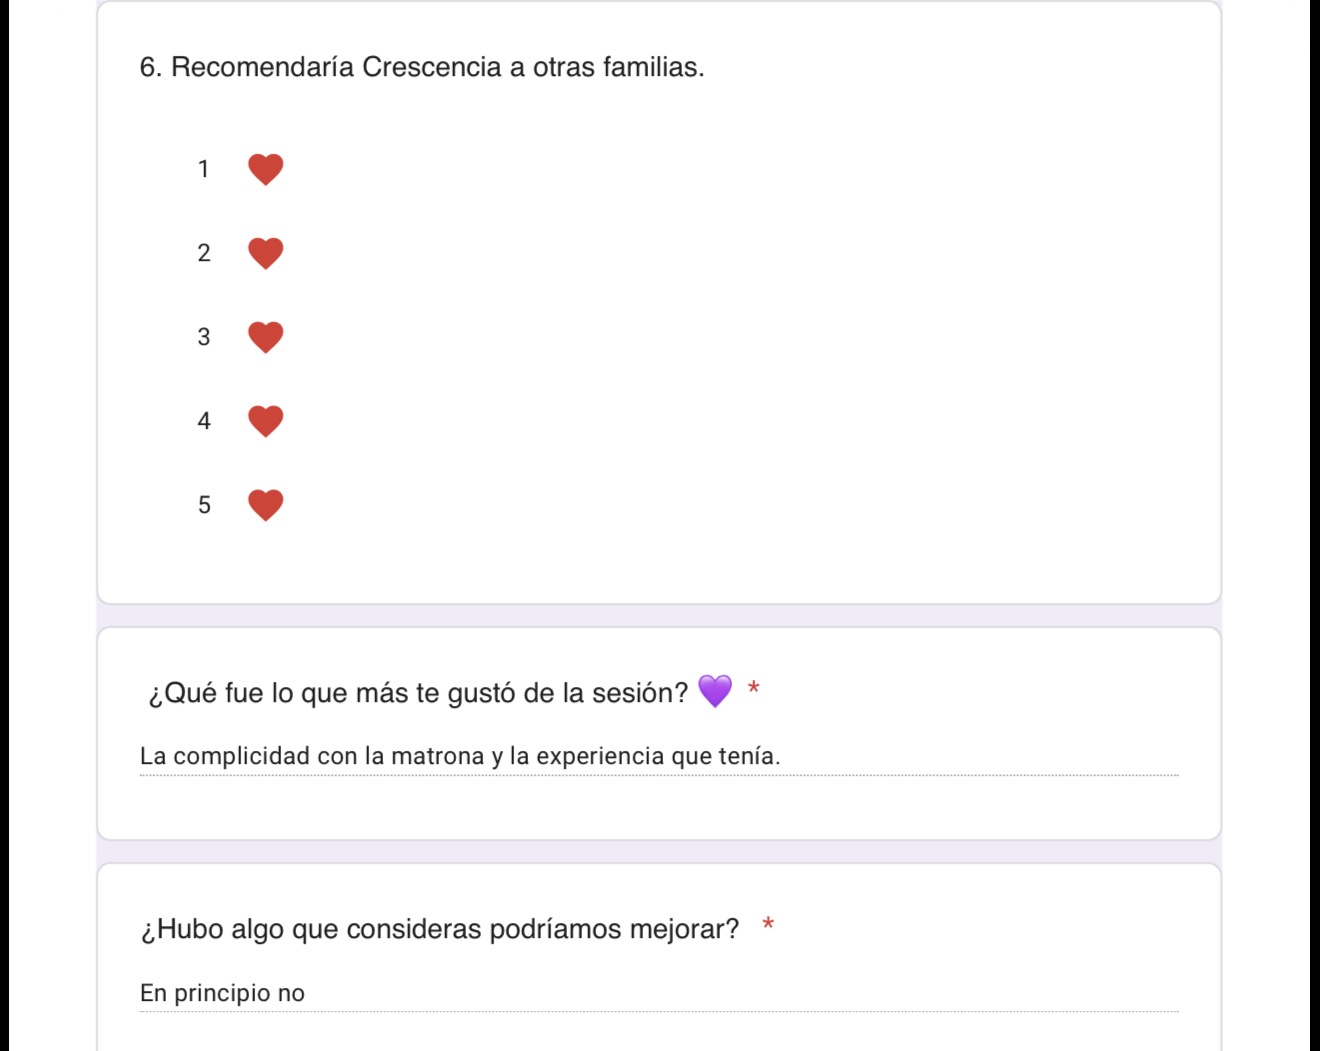Click question 6 title about recommending Crescencia

pyautogui.click(x=422, y=67)
